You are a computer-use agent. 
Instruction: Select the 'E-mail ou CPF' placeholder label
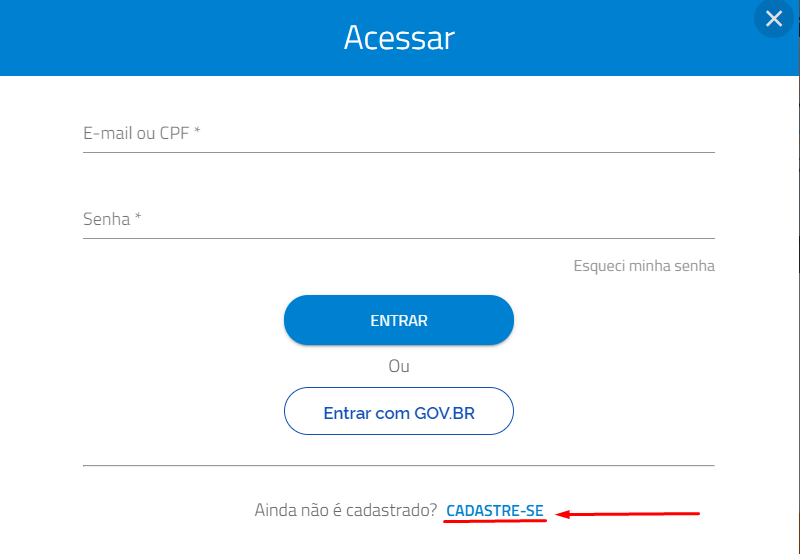[x=137, y=133]
